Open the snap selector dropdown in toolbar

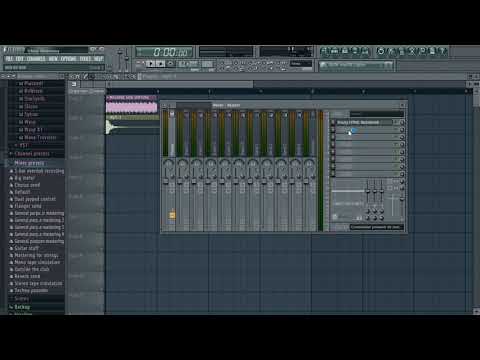[x=301, y=63]
